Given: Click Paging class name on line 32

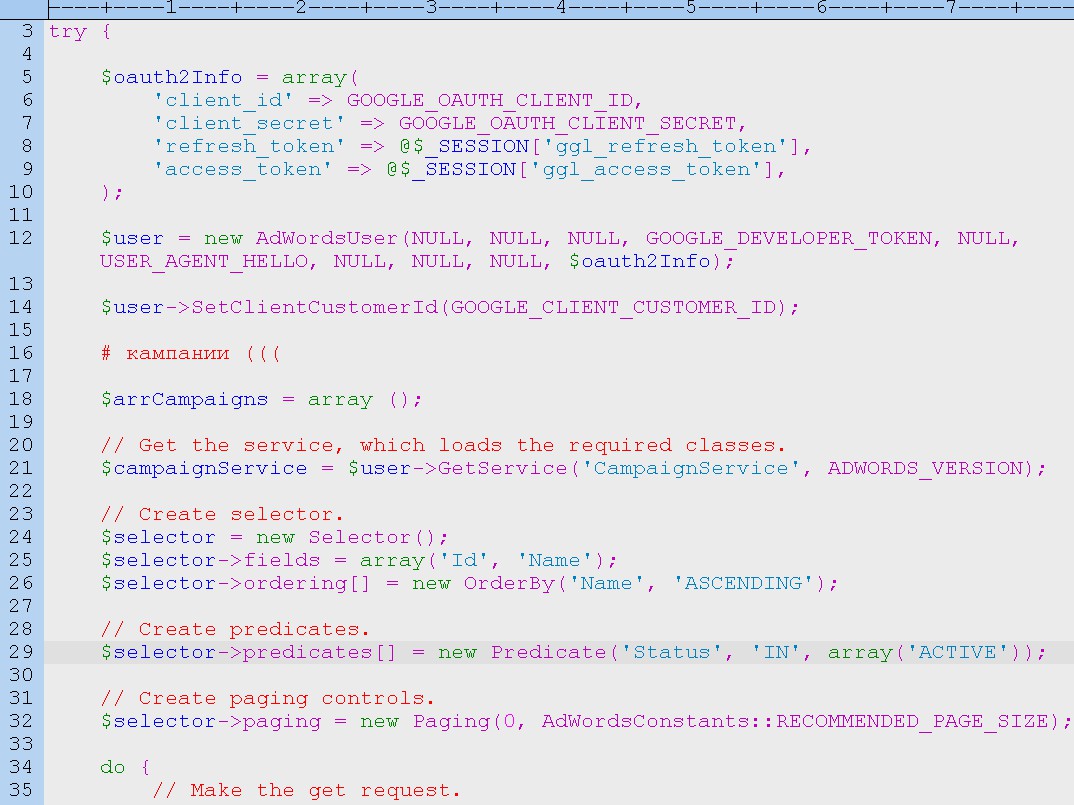Looking at the screenshot, I should point(451,721).
